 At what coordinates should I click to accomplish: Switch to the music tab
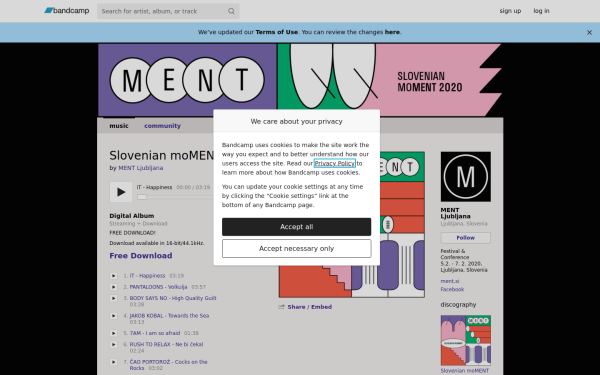point(119,126)
